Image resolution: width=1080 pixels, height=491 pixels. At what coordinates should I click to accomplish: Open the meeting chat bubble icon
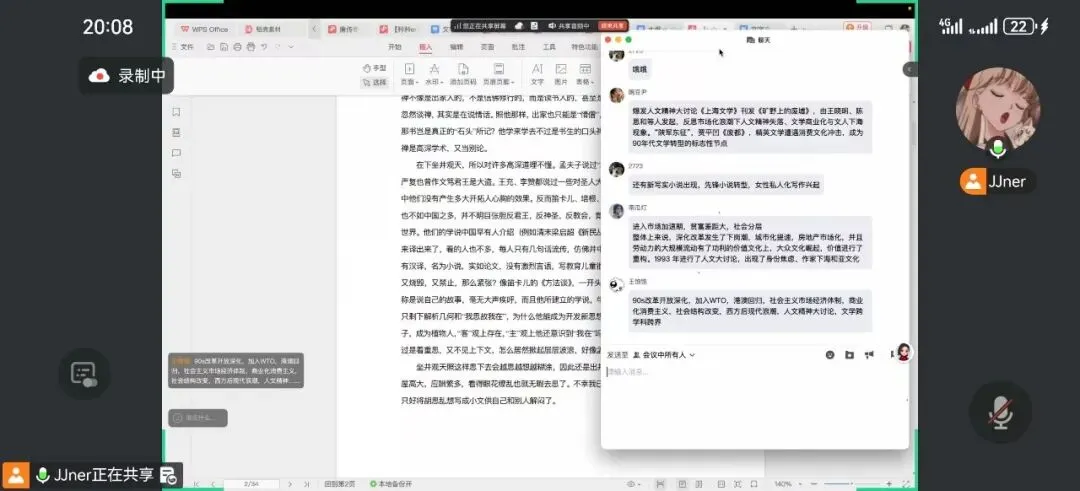point(84,374)
